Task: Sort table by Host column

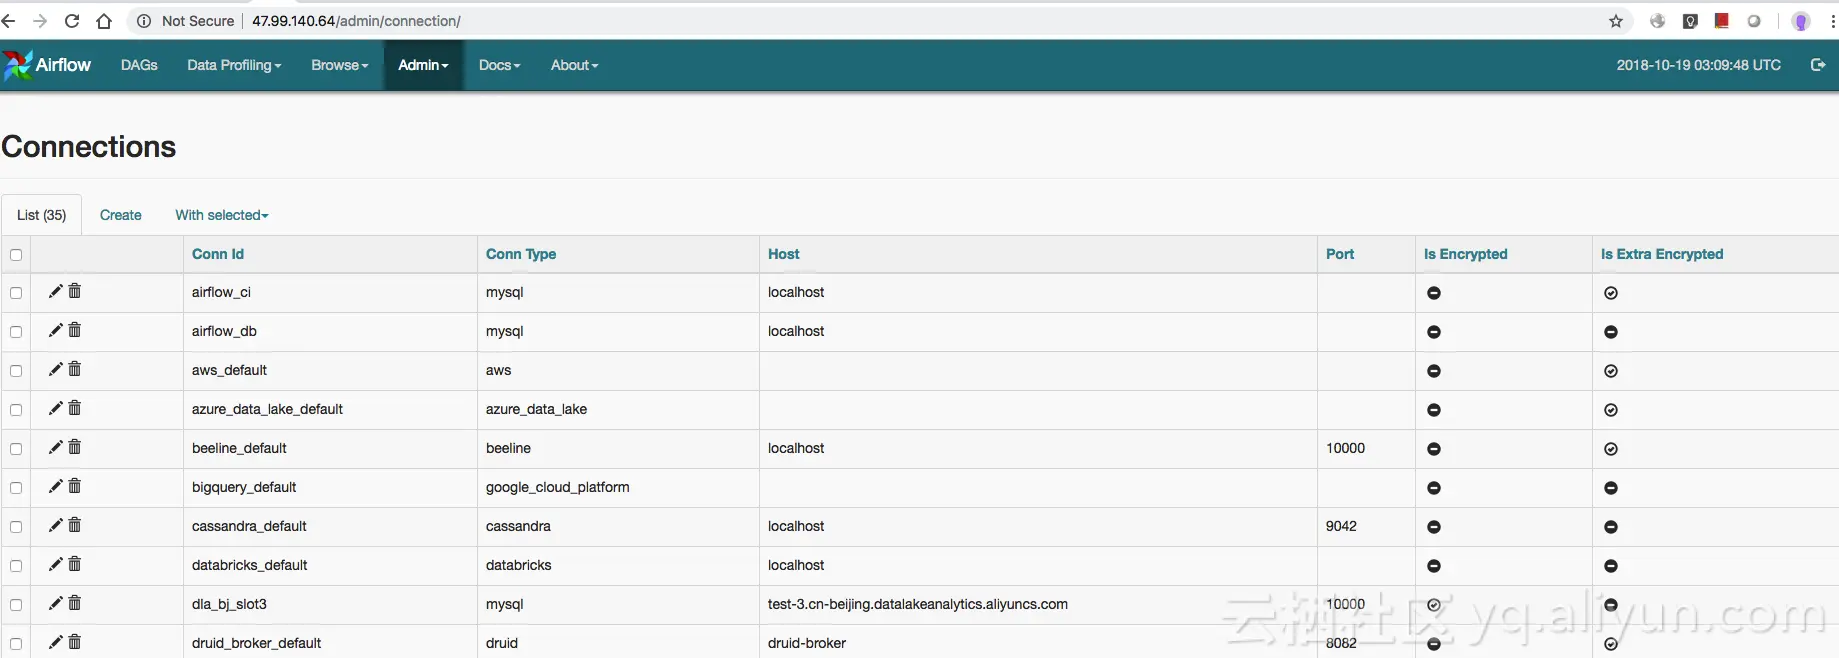Action: pos(784,254)
